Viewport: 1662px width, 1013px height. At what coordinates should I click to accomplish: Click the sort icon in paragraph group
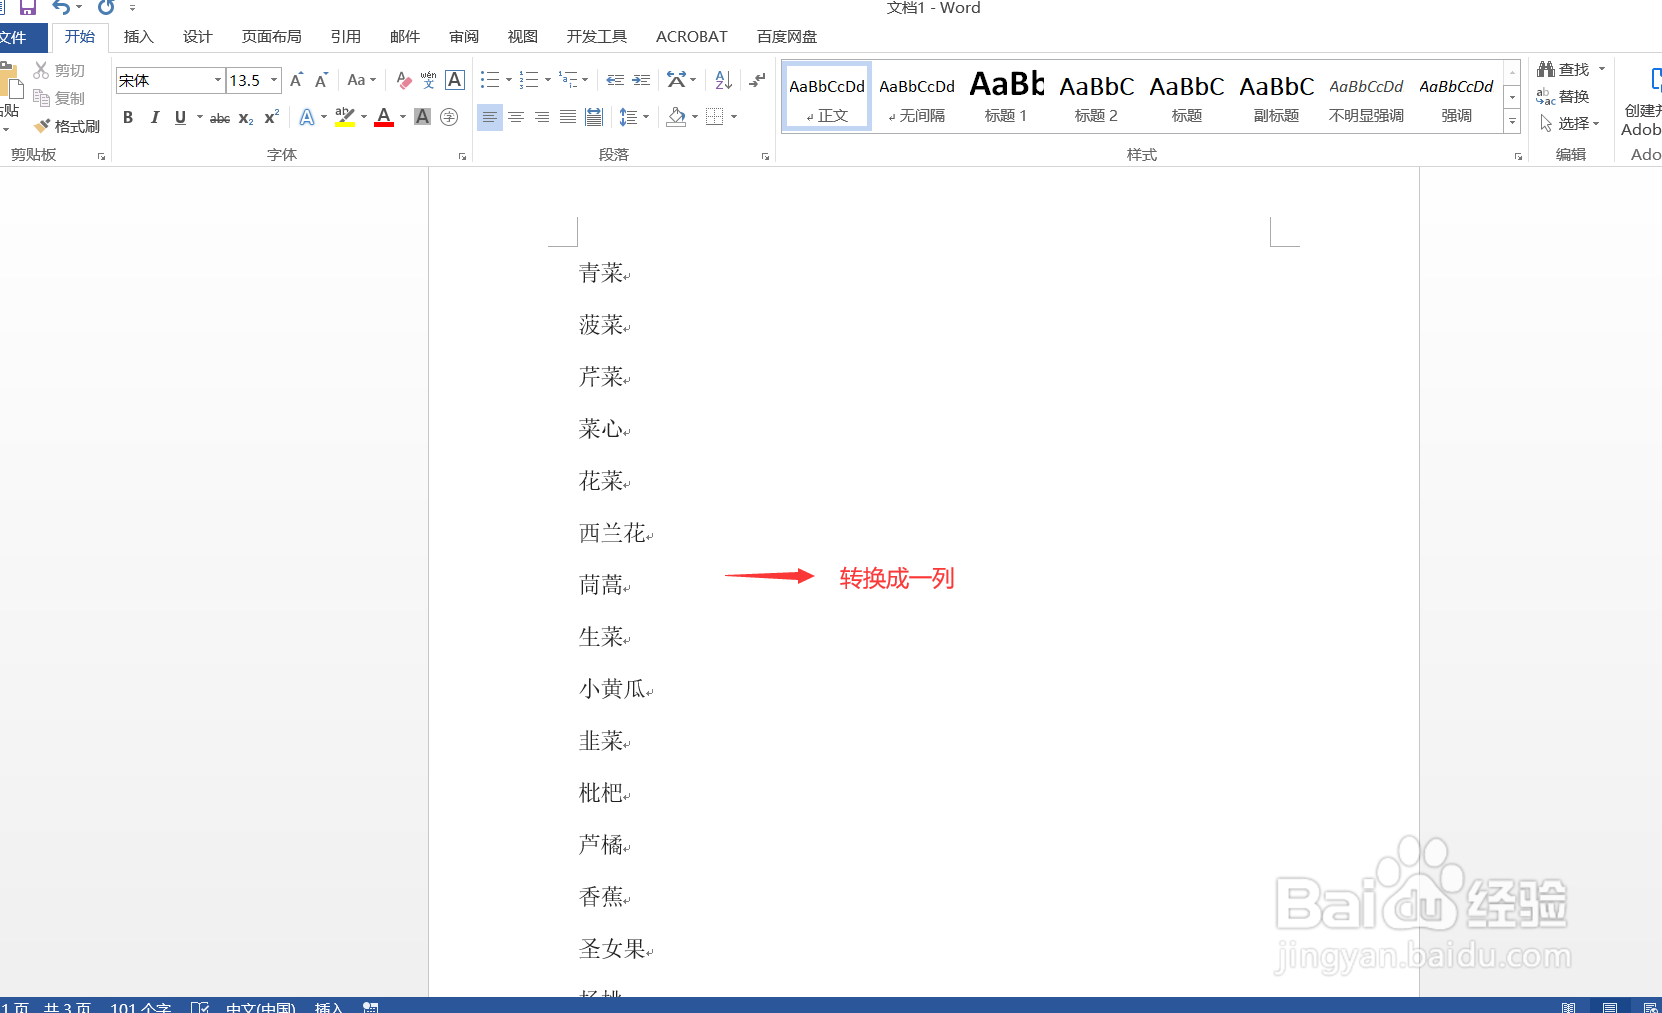[x=721, y=80]
